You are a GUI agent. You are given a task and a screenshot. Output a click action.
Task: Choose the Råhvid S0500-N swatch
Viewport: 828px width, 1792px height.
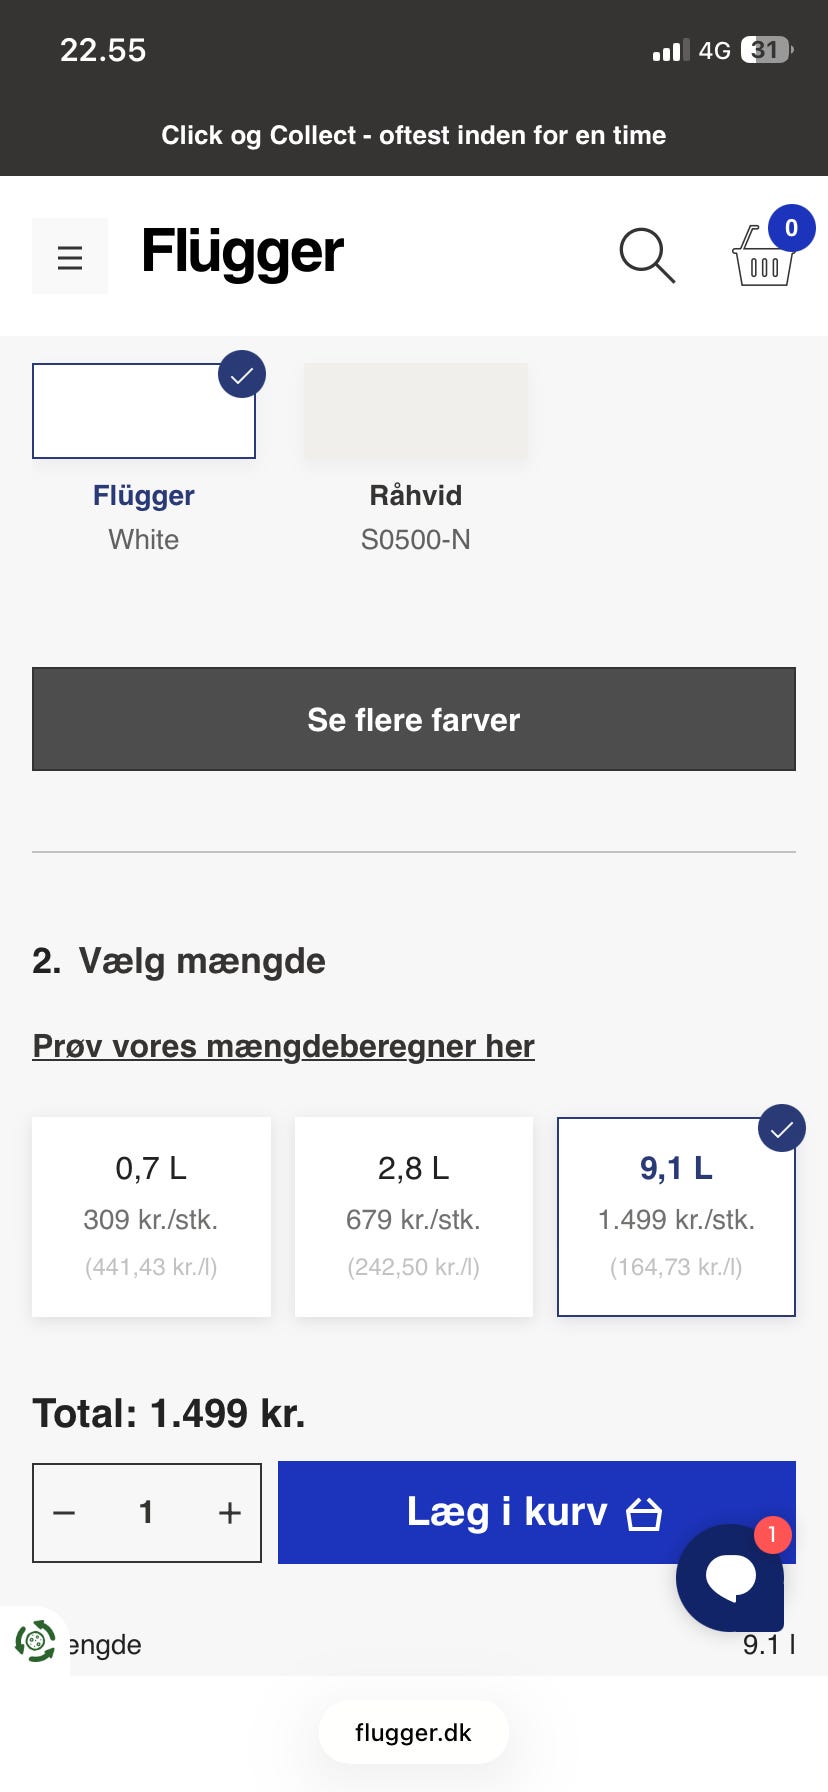click(415, 411)
